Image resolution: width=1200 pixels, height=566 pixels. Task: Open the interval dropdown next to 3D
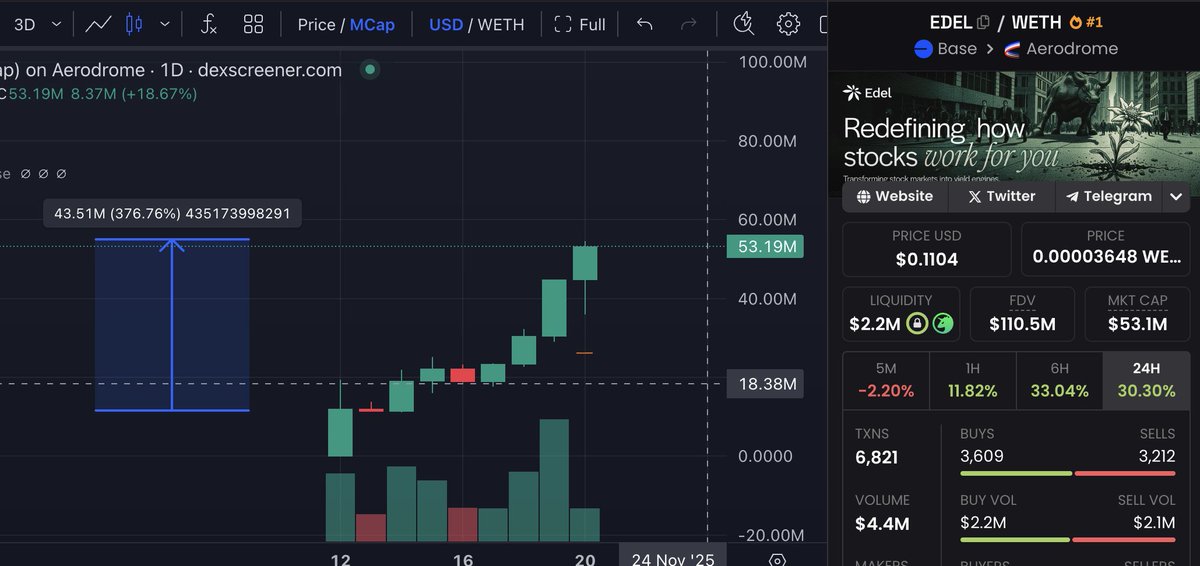coord(56,24)
